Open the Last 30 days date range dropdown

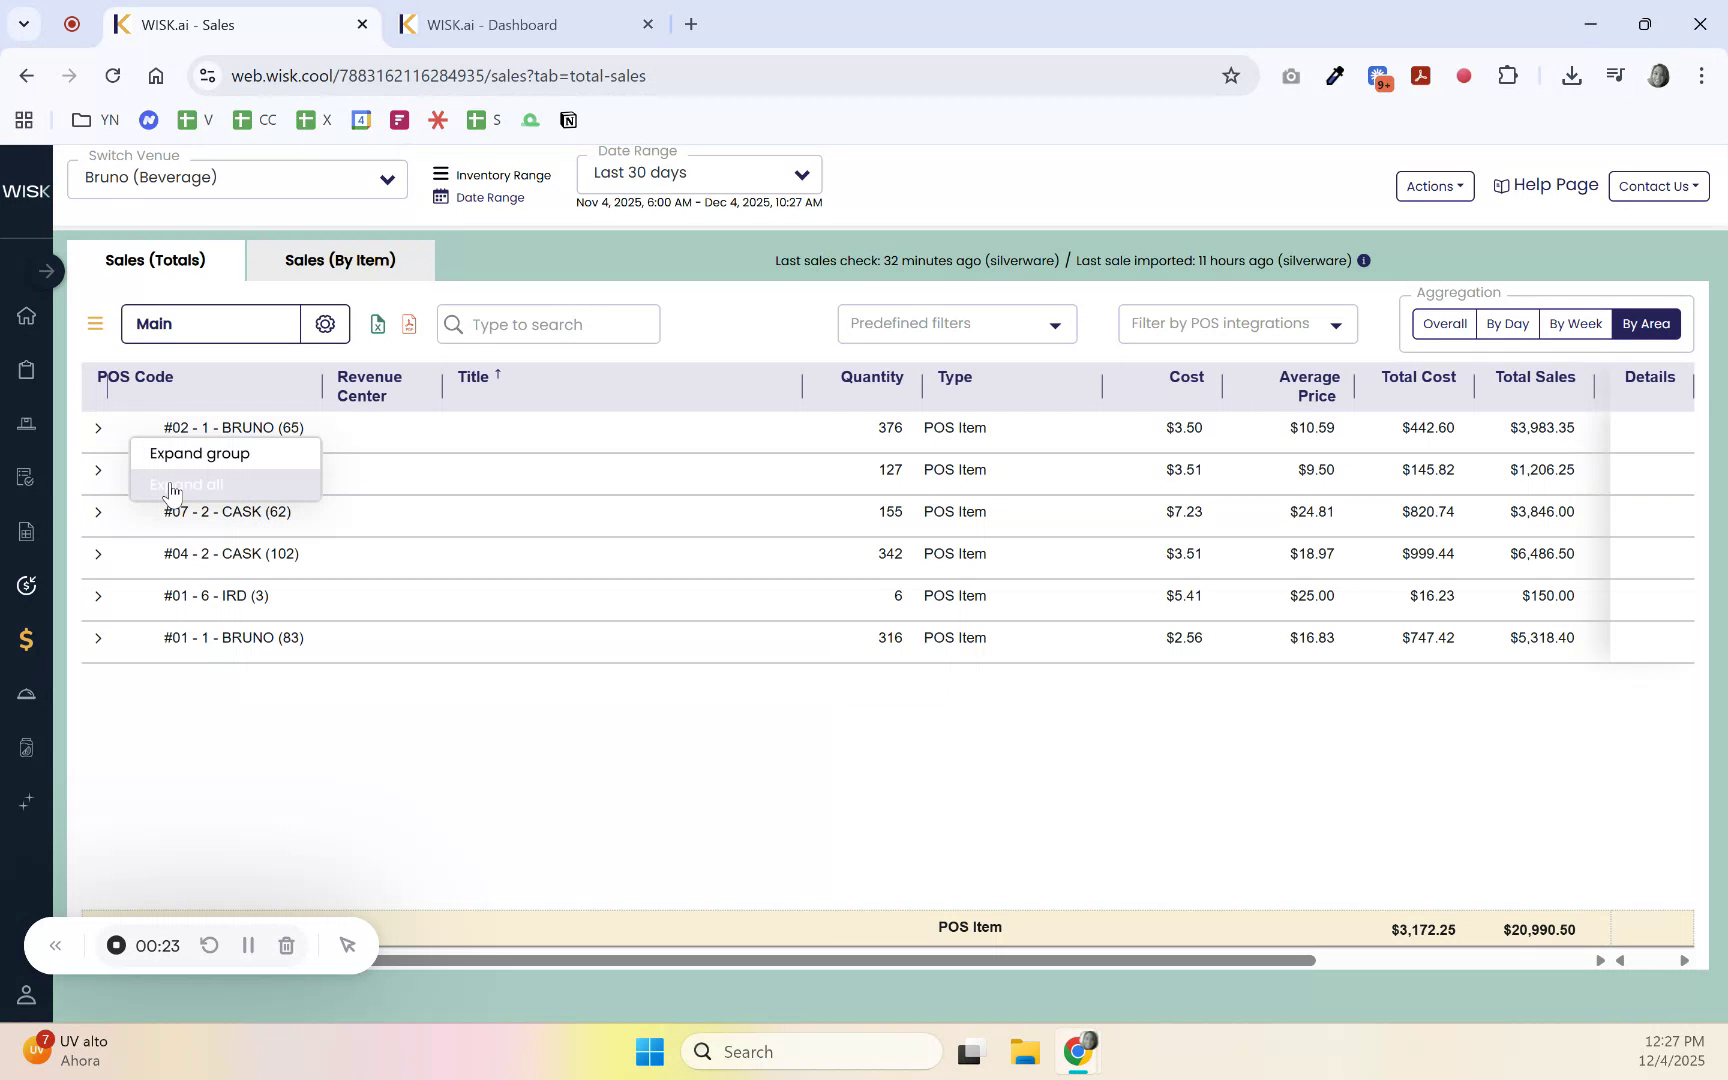coord(699,173)
